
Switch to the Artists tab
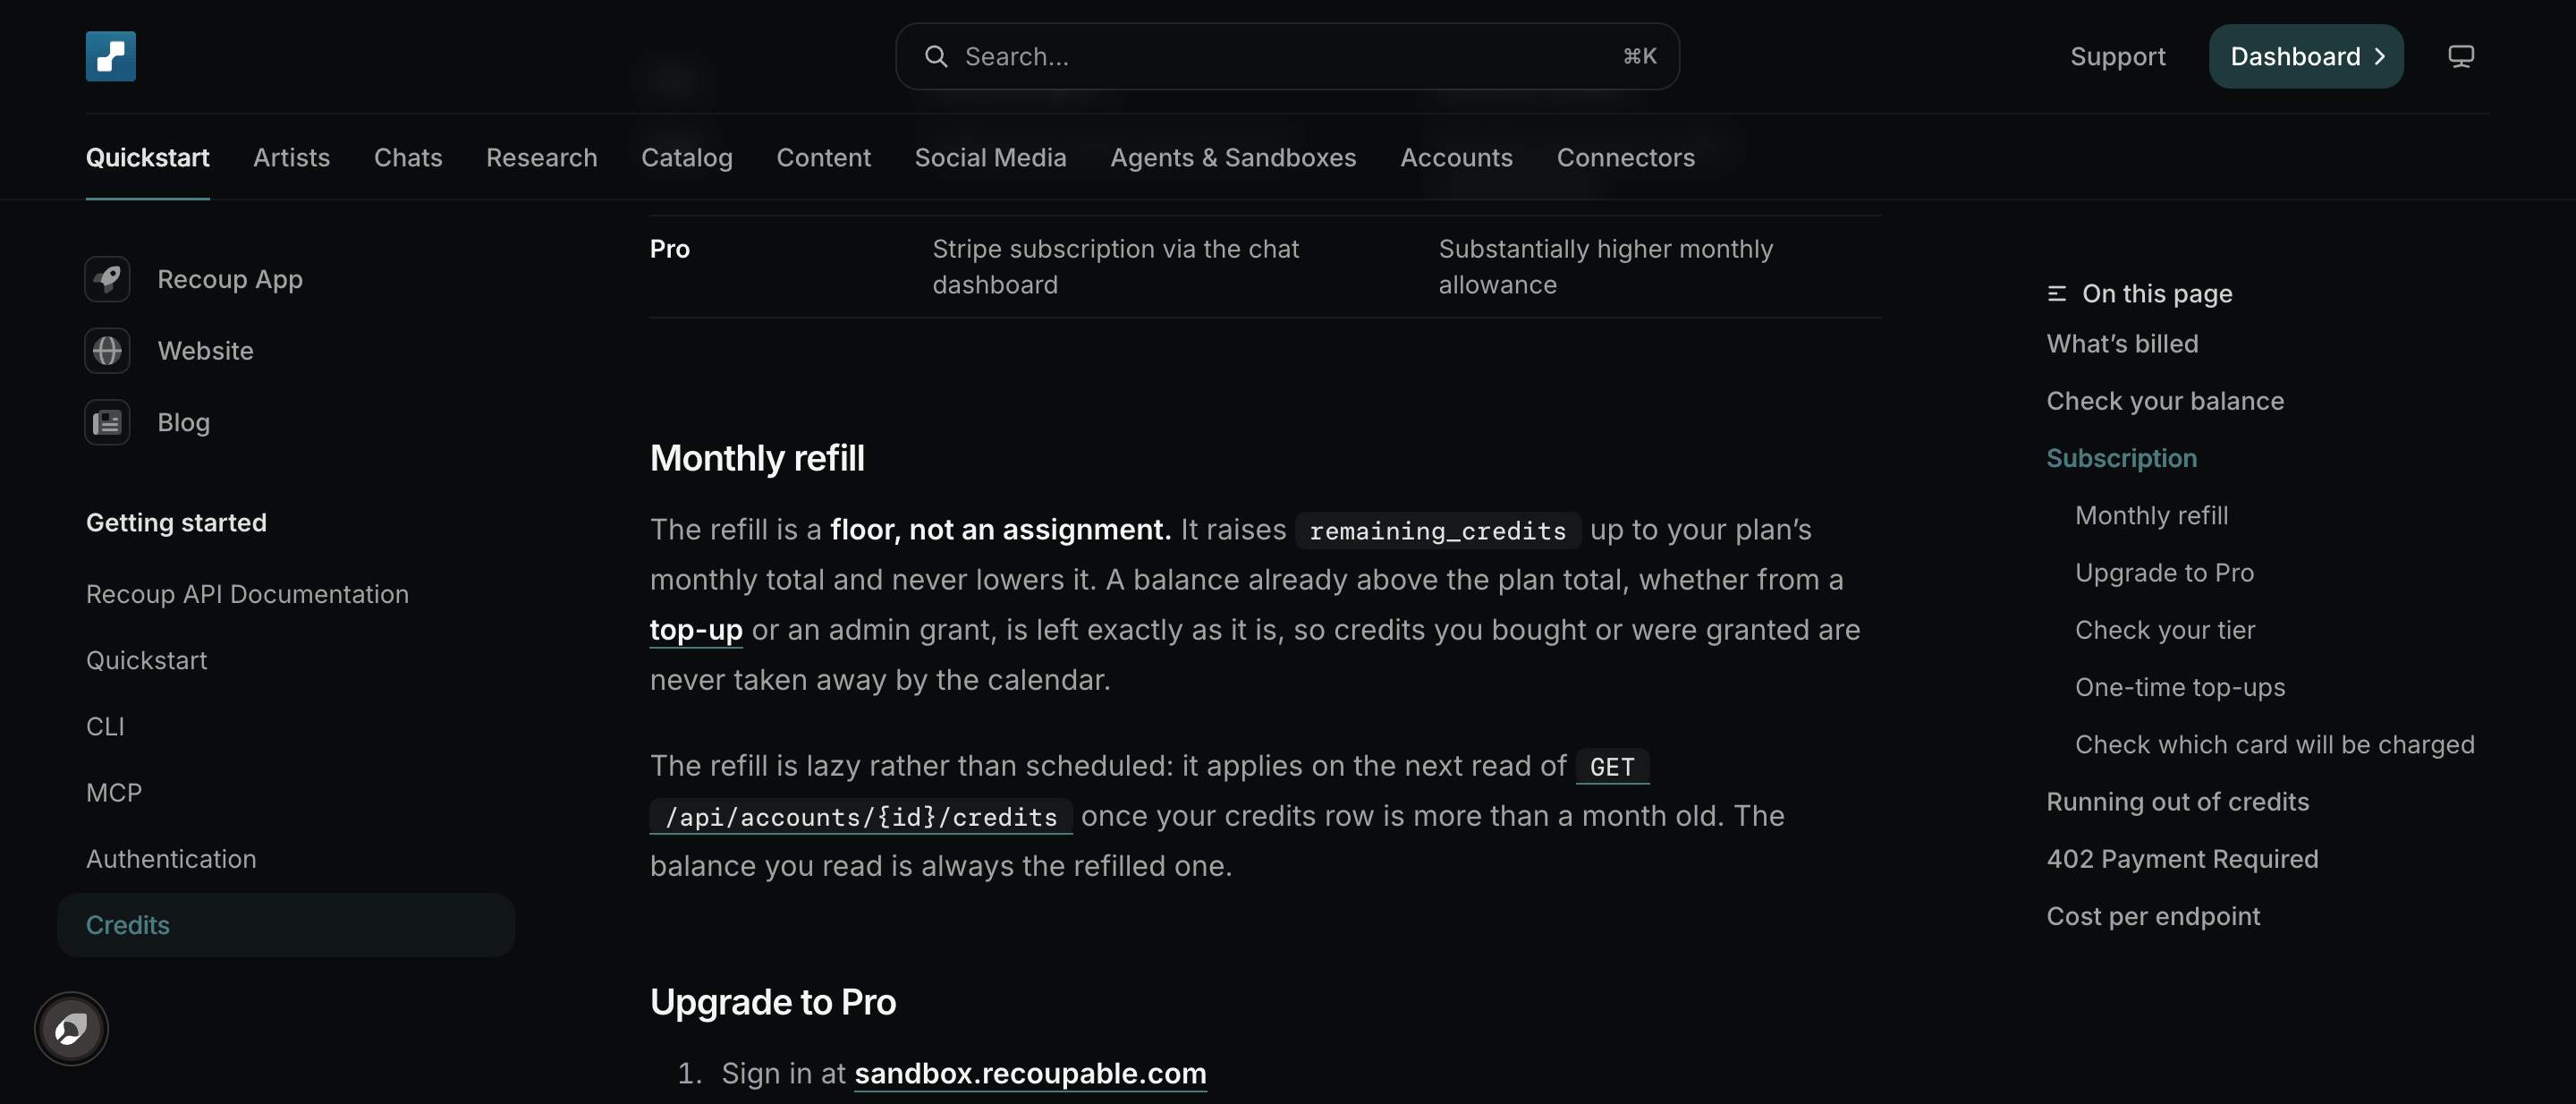(x=291, y=158)
